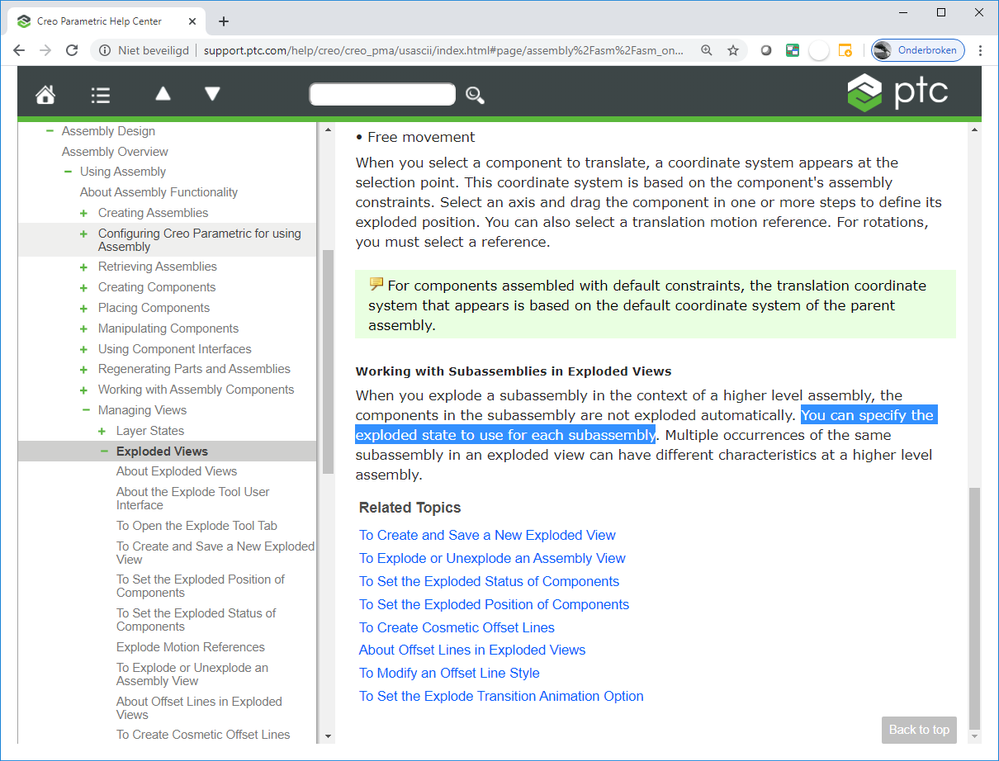
Task: Open Chrome's three-dot menu
Action: (x=980, y=50)
